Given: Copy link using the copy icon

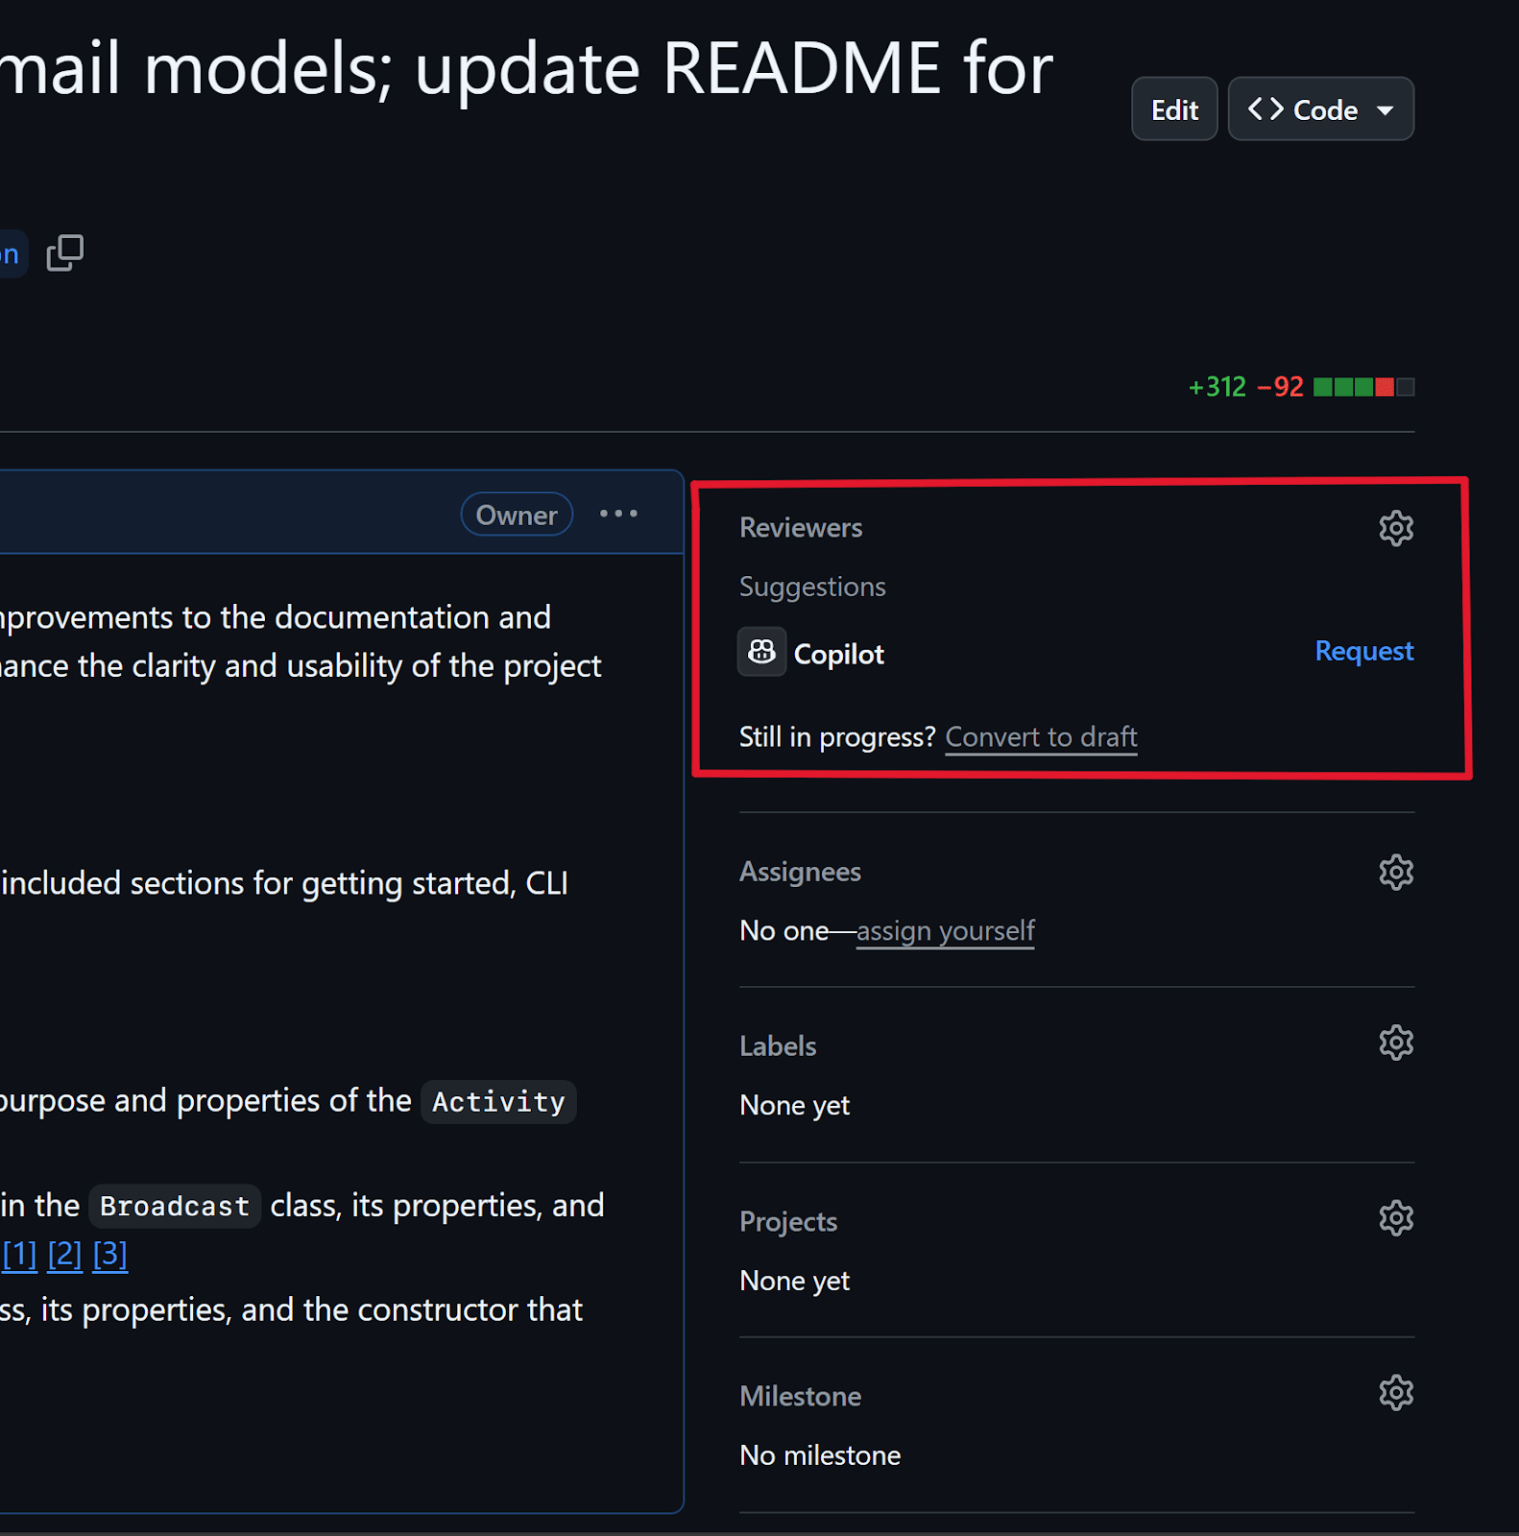Looking at the screenshot, I should (65, 253).
